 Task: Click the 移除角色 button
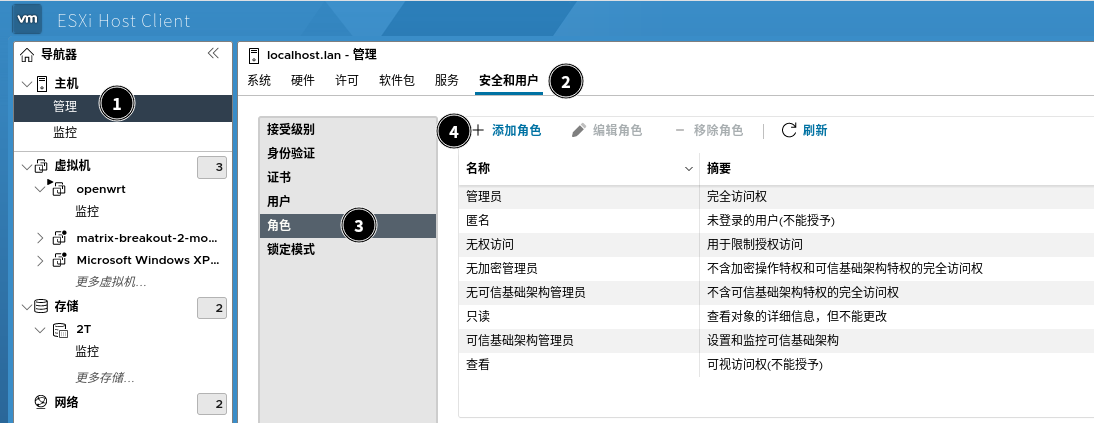coord(708,130)
